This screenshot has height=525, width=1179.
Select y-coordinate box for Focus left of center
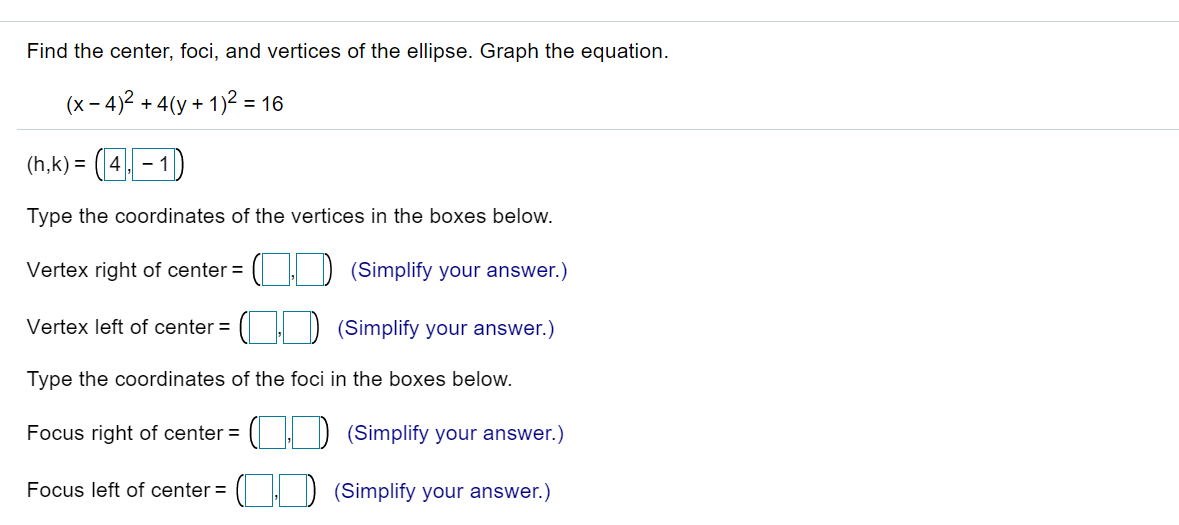[x=295, y=491]
